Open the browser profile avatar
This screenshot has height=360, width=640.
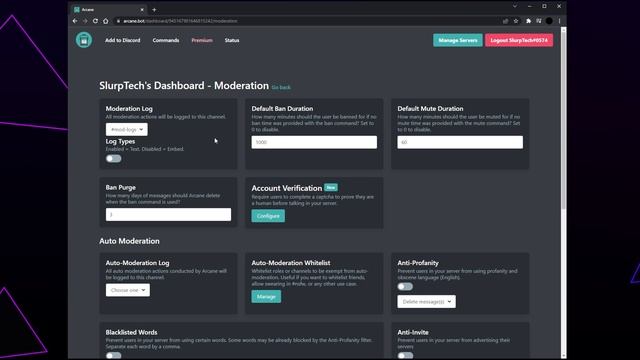click(x=549, y=21)
